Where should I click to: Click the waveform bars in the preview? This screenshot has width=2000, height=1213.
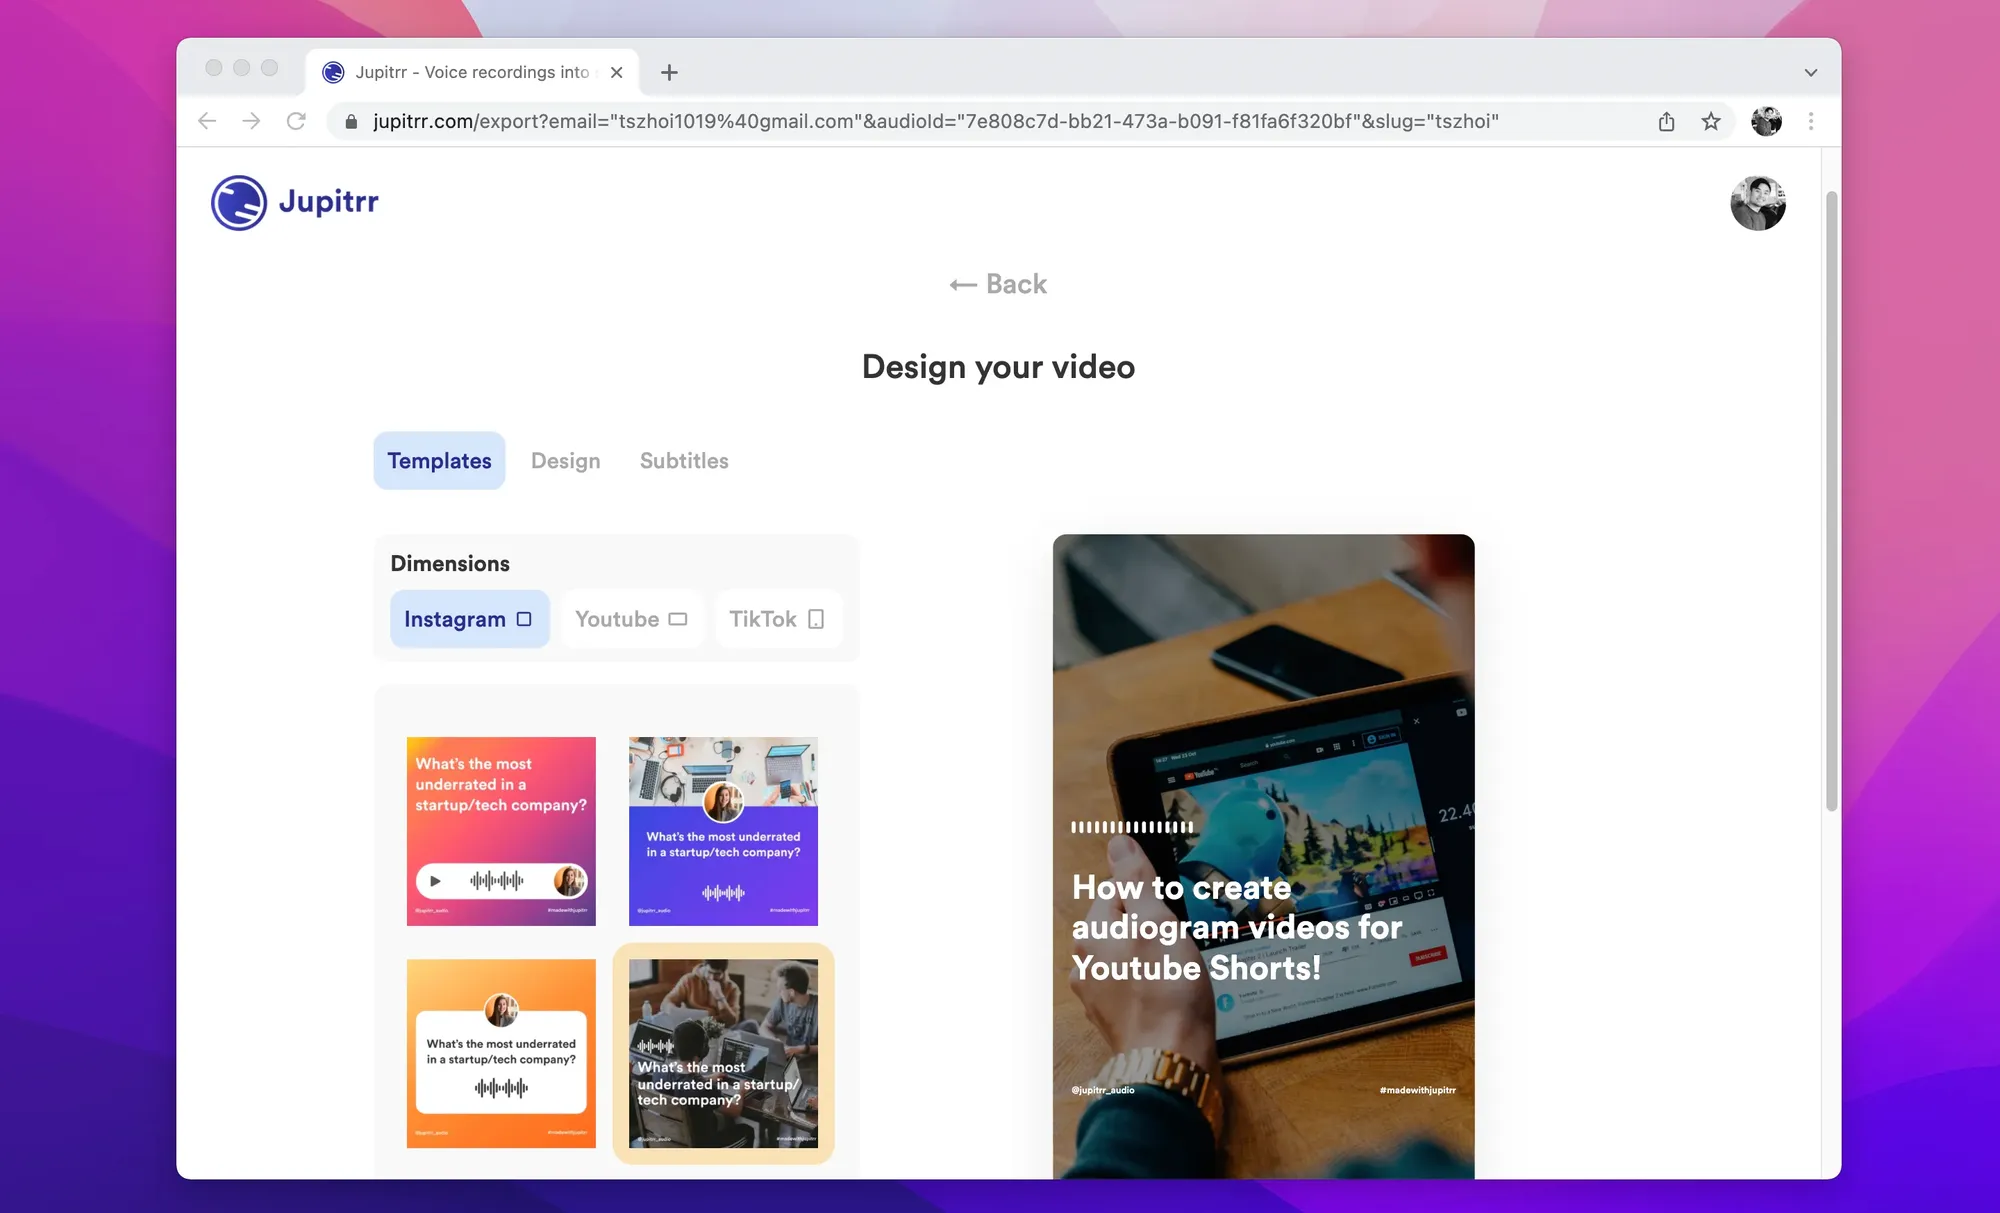(x=1132, y=827)
